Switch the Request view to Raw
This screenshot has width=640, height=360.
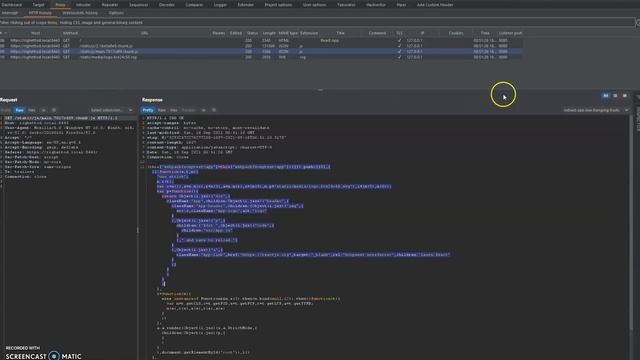pos(19,110)
